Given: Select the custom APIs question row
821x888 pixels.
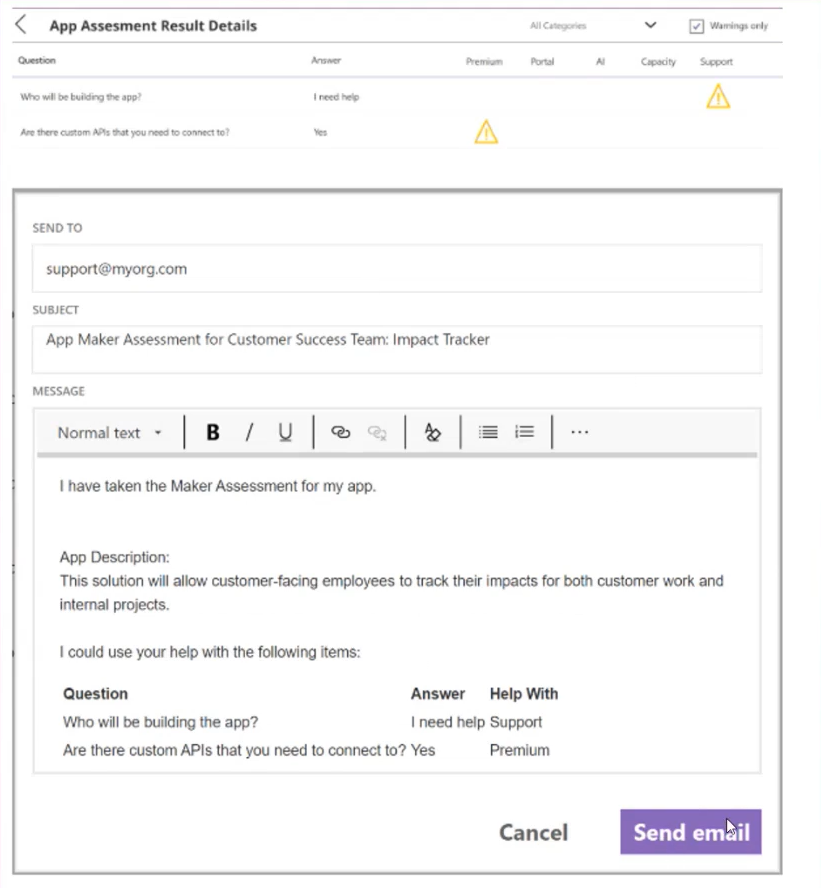Looking at the screenshot, I should (x=125, y=132).
